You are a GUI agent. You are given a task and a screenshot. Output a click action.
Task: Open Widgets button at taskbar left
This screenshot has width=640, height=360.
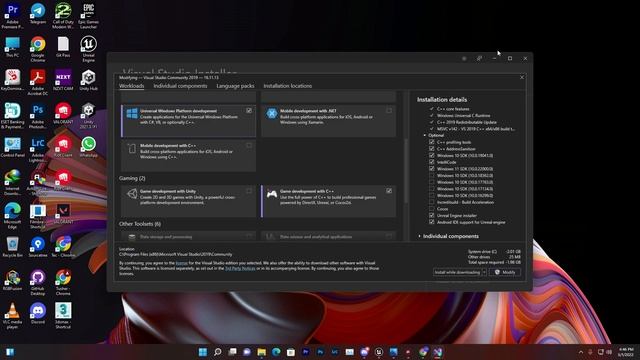click(x=10, y=352)
